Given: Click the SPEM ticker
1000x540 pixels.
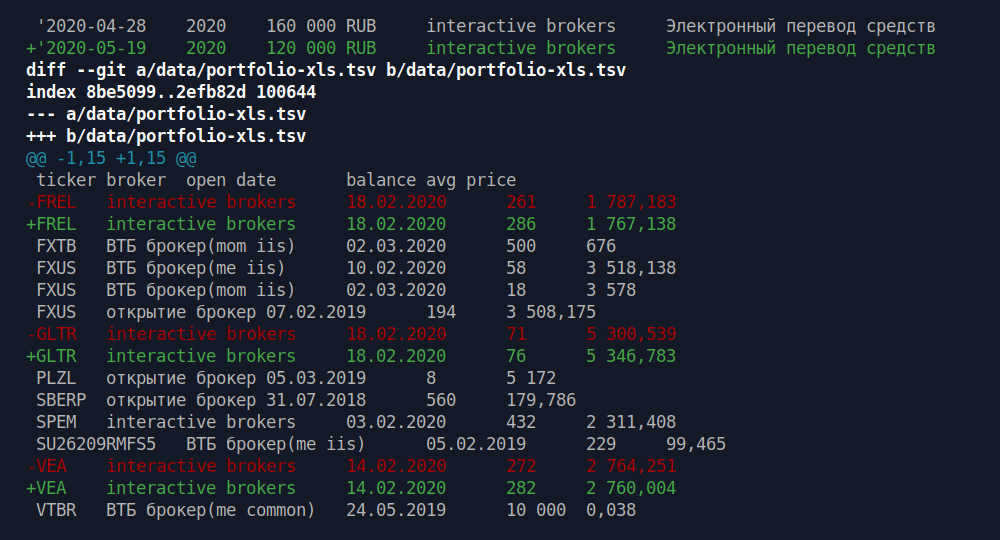Looking at the screenshot, I should [x=56, y=422].
